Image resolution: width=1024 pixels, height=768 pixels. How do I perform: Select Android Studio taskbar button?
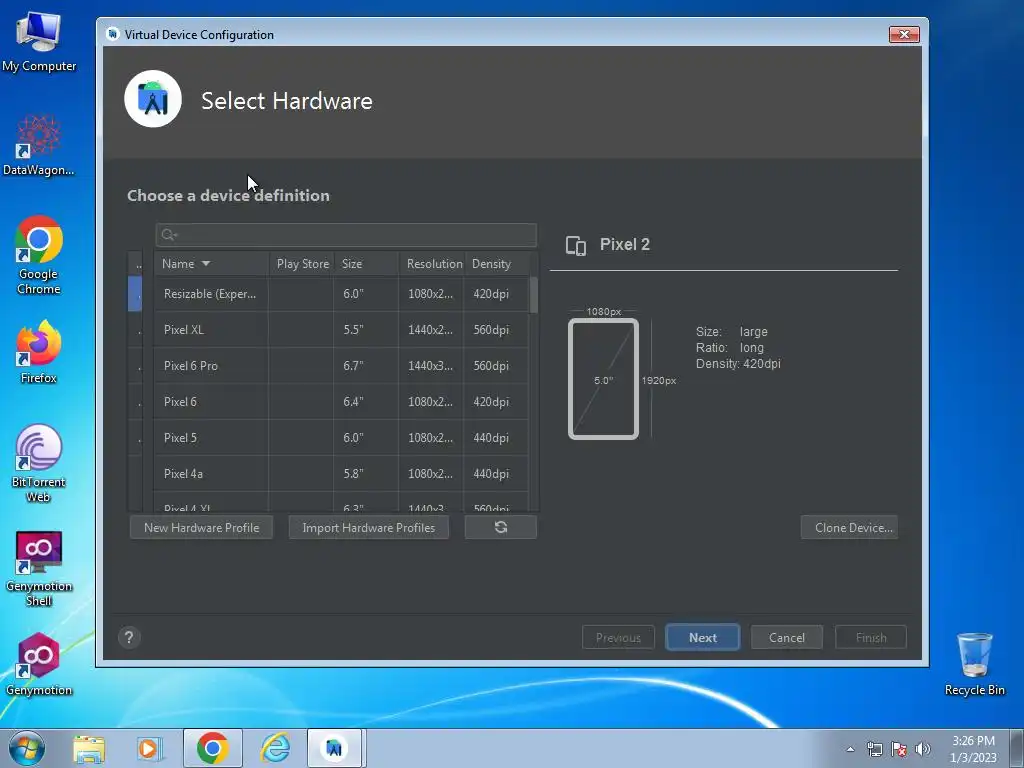tap(335, 748)
